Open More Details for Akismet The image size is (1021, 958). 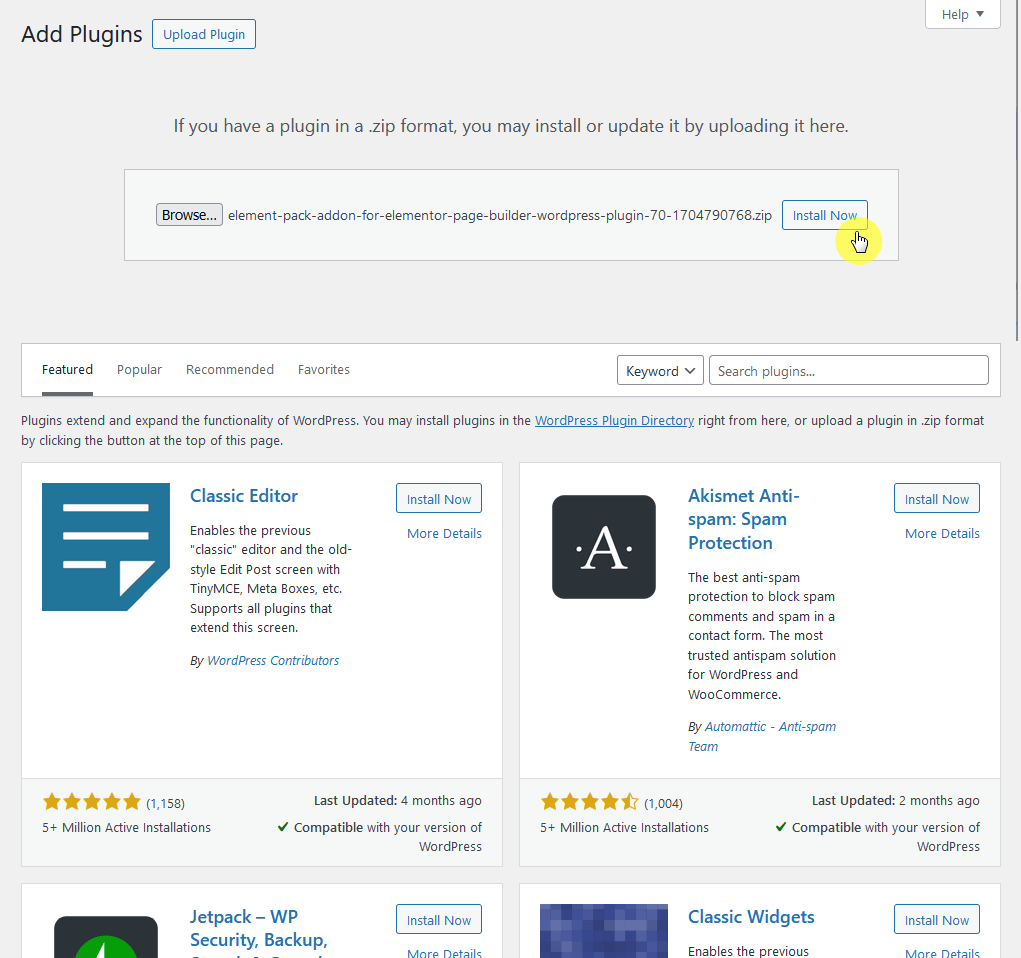(942, 533)
